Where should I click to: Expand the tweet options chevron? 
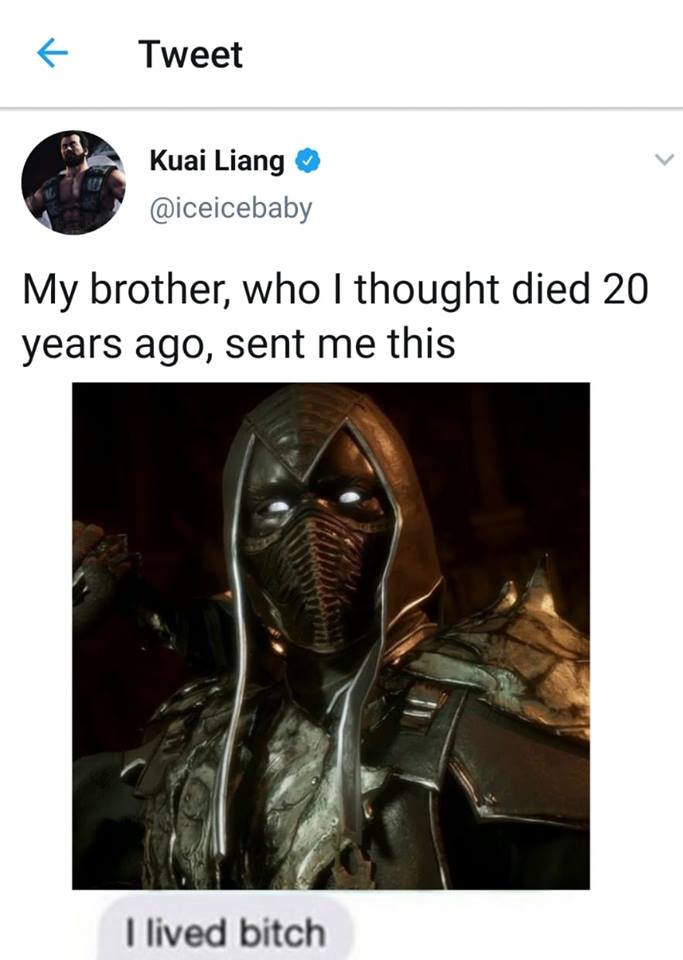click(664, 160)
